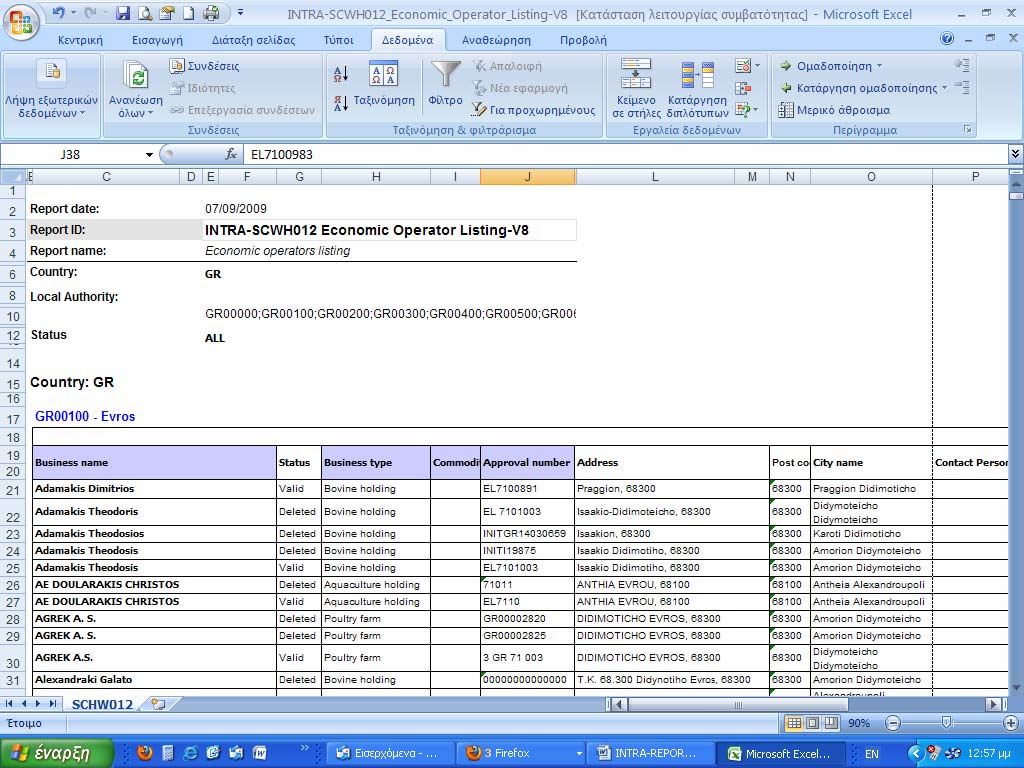The width and height of the screenshot is (1024, 768).
Task: Open Outline (Περίγραμμα) dialog launcher
Action: pos(968,130)
